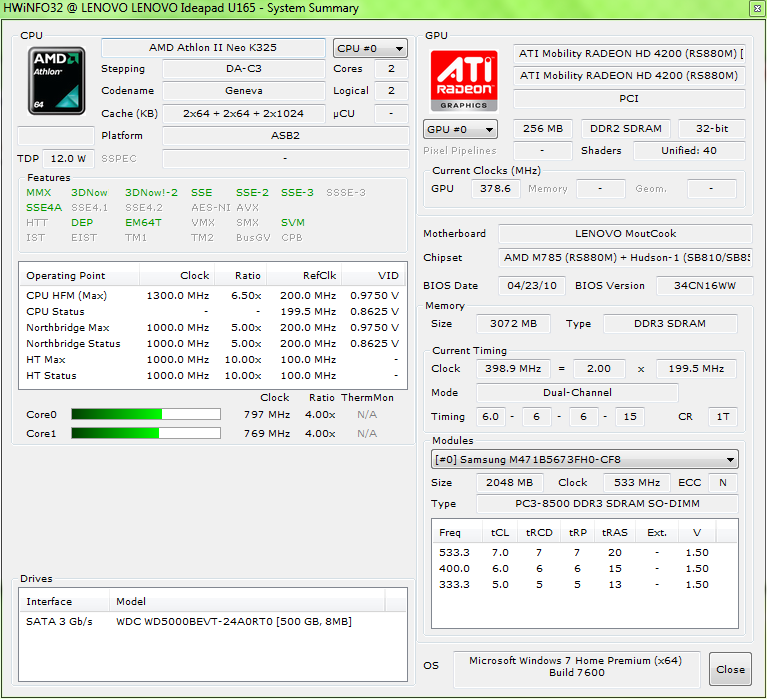Open the CPU #0 selector dropdown
Image resolution: width=767 pixels, height=699 pixels.
point(371,48)
